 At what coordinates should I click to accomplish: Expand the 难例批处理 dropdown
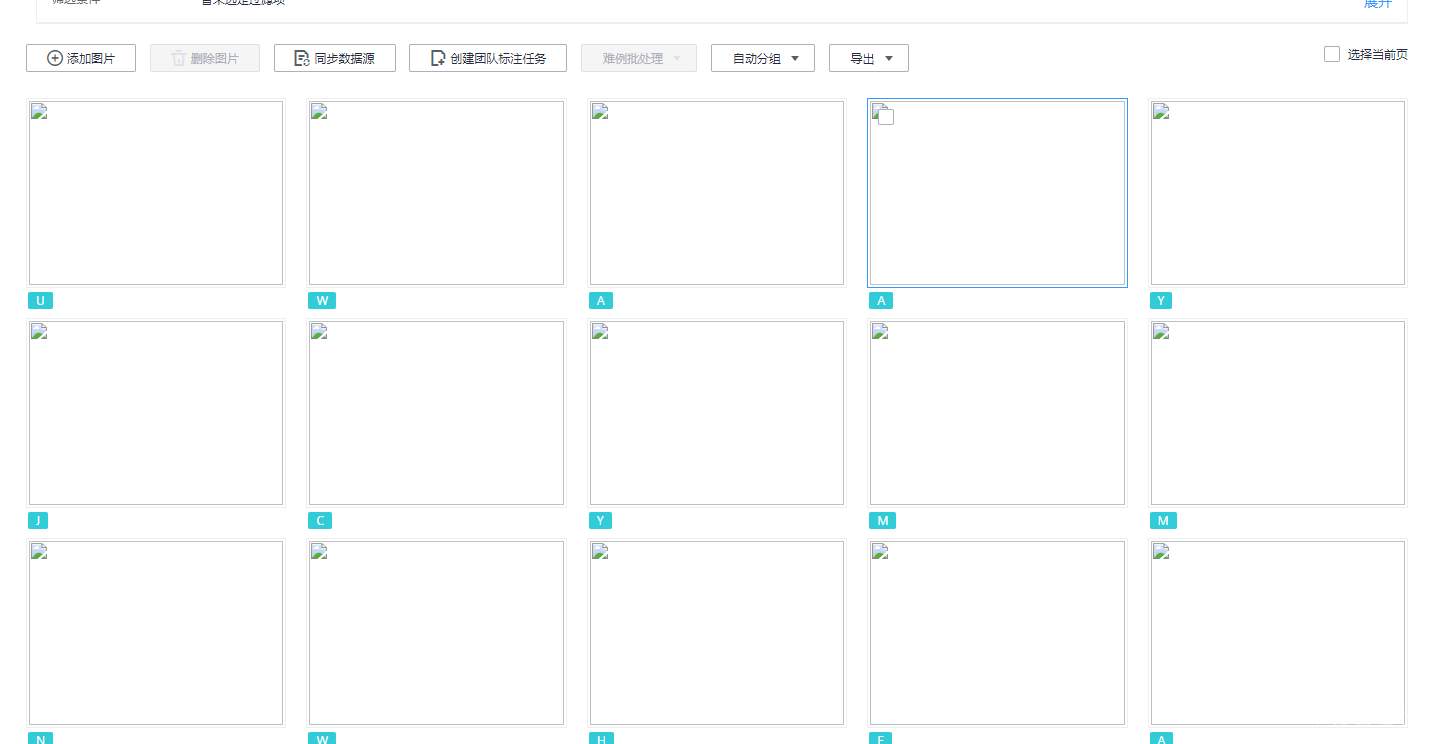click(x=639, y=58)
